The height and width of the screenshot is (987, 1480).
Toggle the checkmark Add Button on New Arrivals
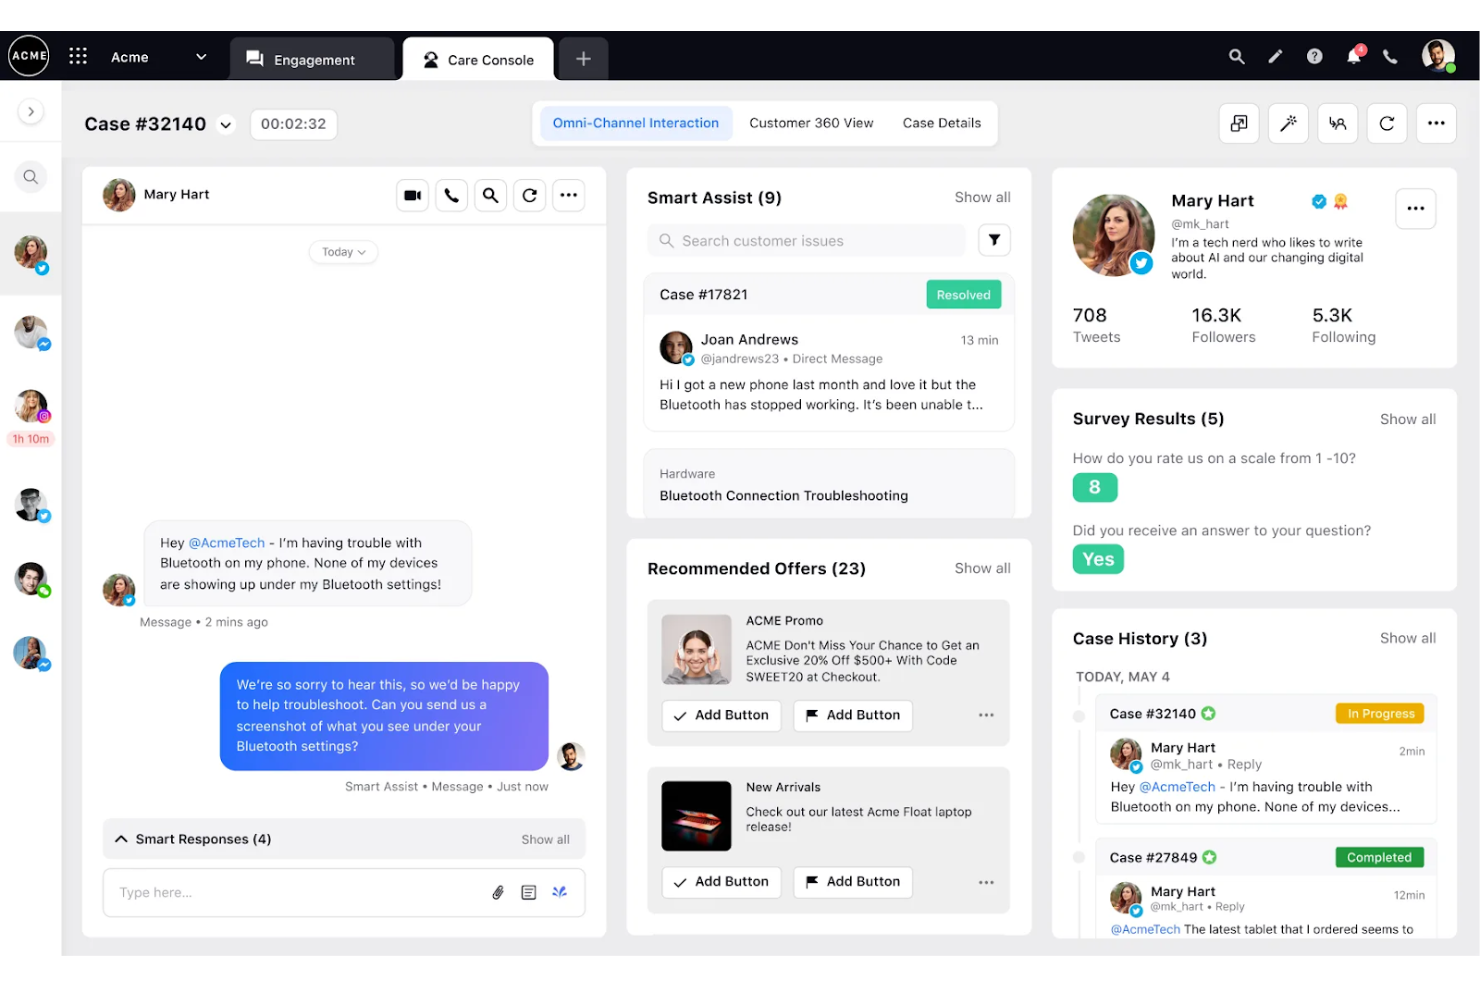click(721, 881)
